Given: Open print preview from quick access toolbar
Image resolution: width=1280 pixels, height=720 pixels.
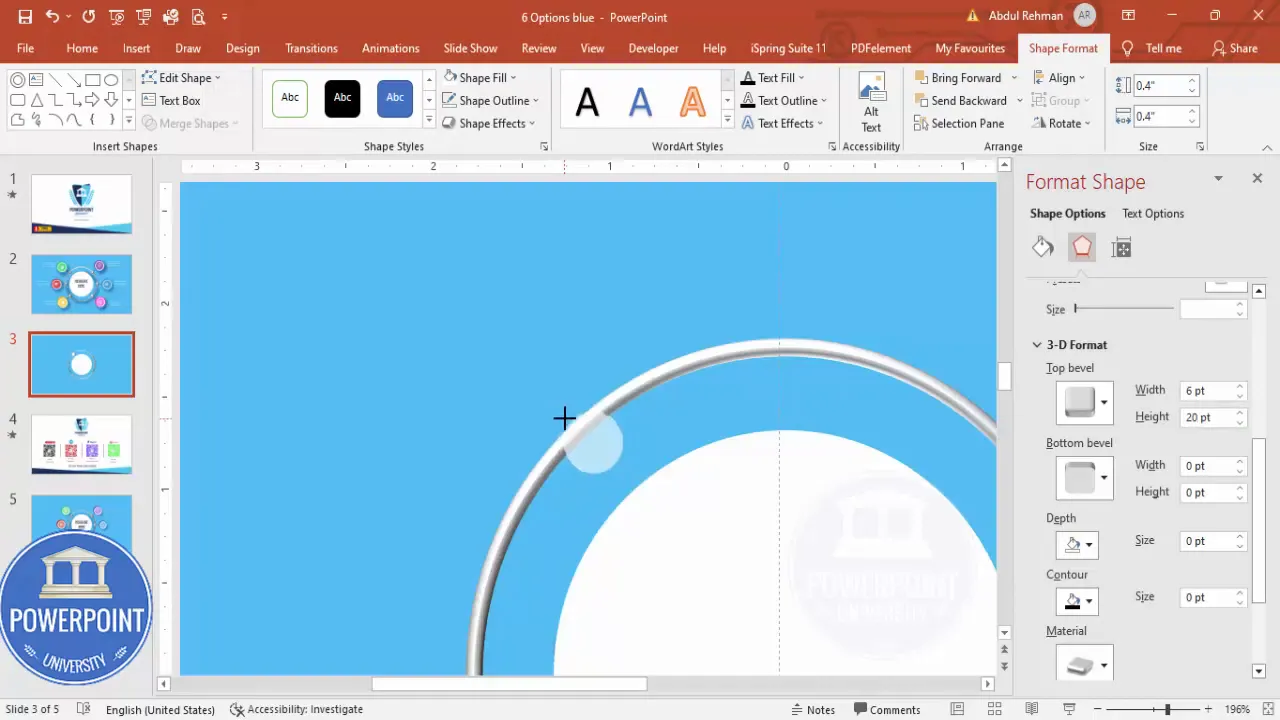Looking at the screenshot, I should [198, 17].
